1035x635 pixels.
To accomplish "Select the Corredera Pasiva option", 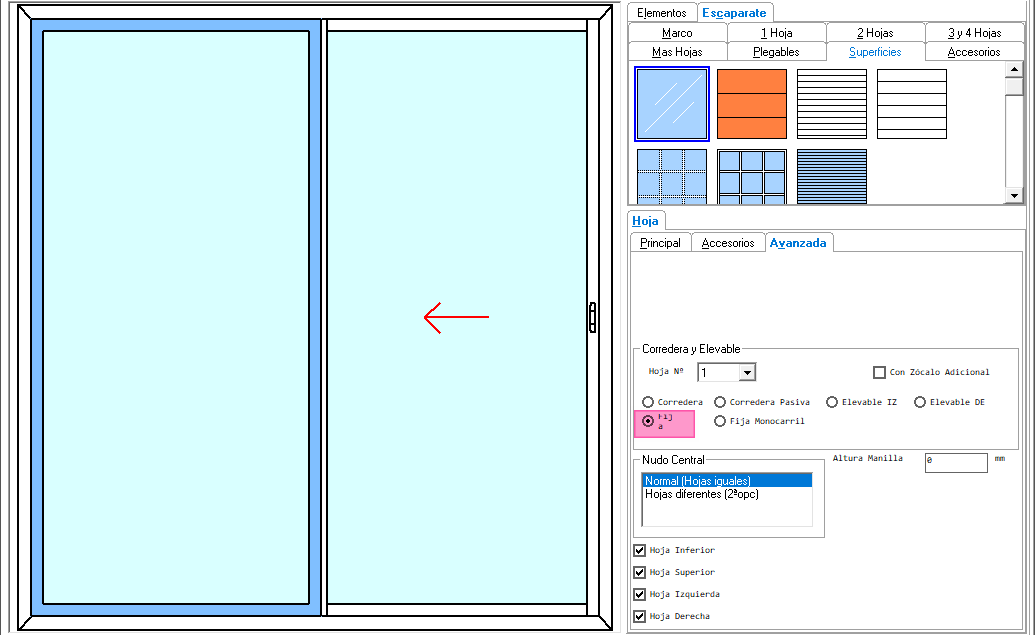I will pyautogui.click(x=720, y=402).
